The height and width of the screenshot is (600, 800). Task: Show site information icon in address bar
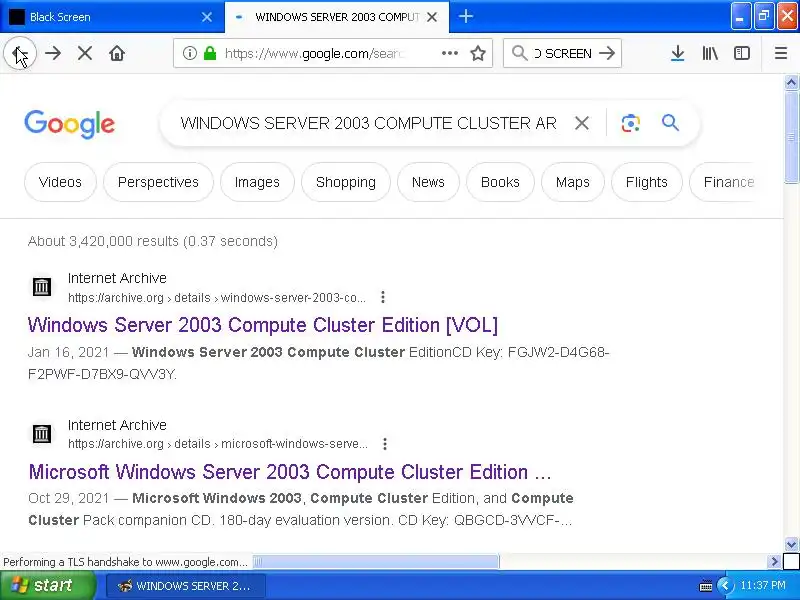point(190,53)
